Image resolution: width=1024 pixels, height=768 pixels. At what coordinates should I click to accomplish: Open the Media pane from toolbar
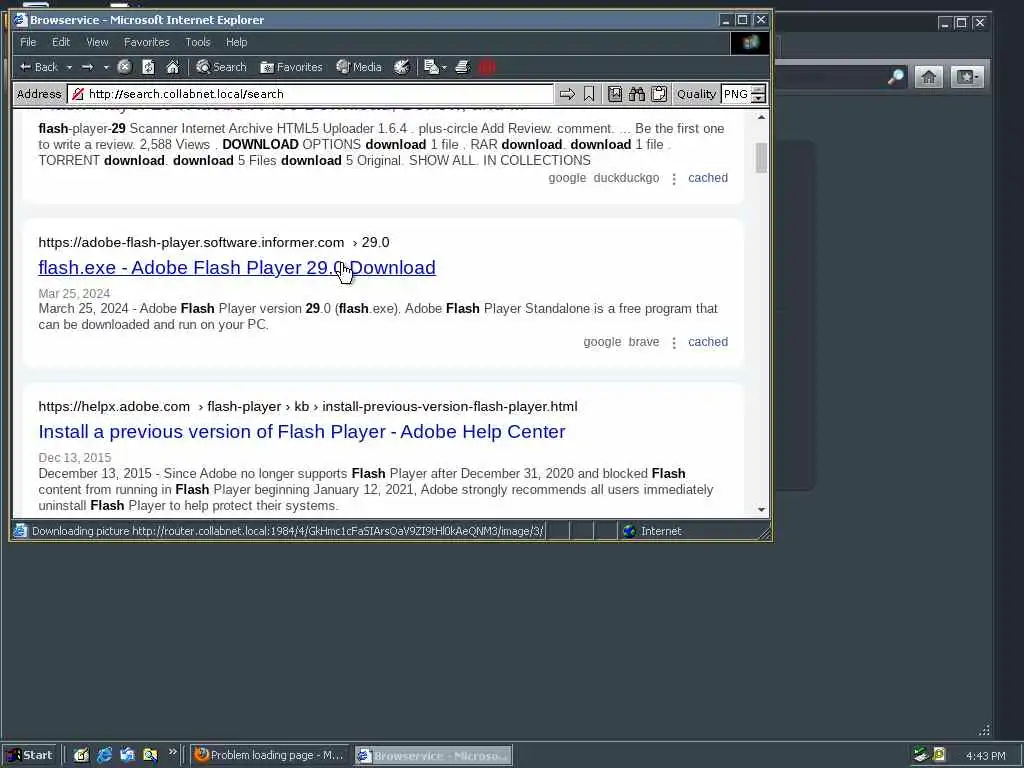359,67
